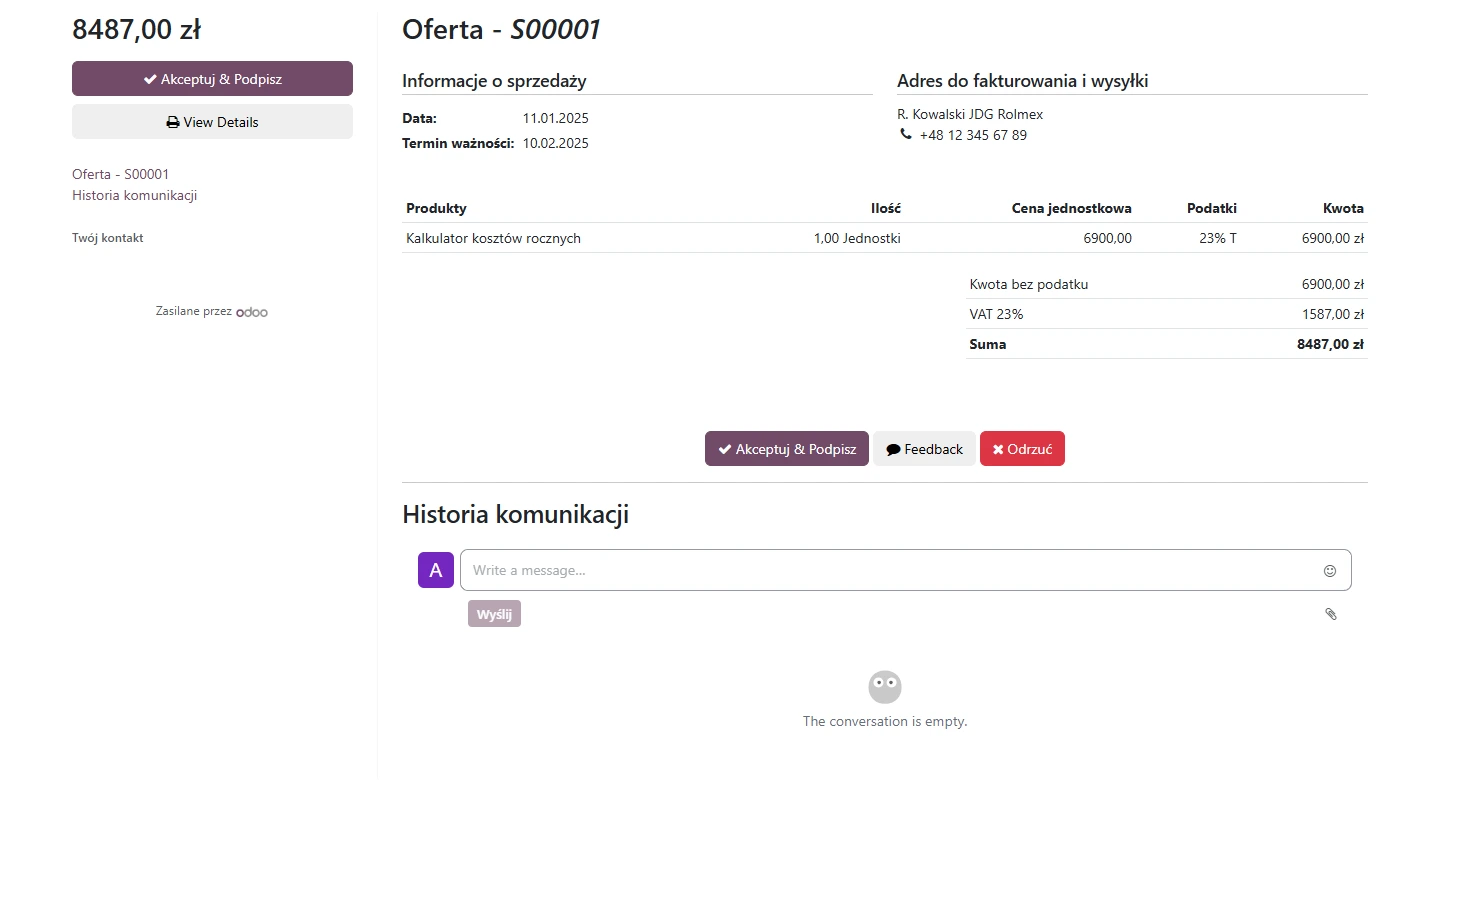Click the Termin ważności date 10.02.2025
Image resolution: width=1477 pixels, height=901 pixels.
pyautogui.click(x=555, y=143)
